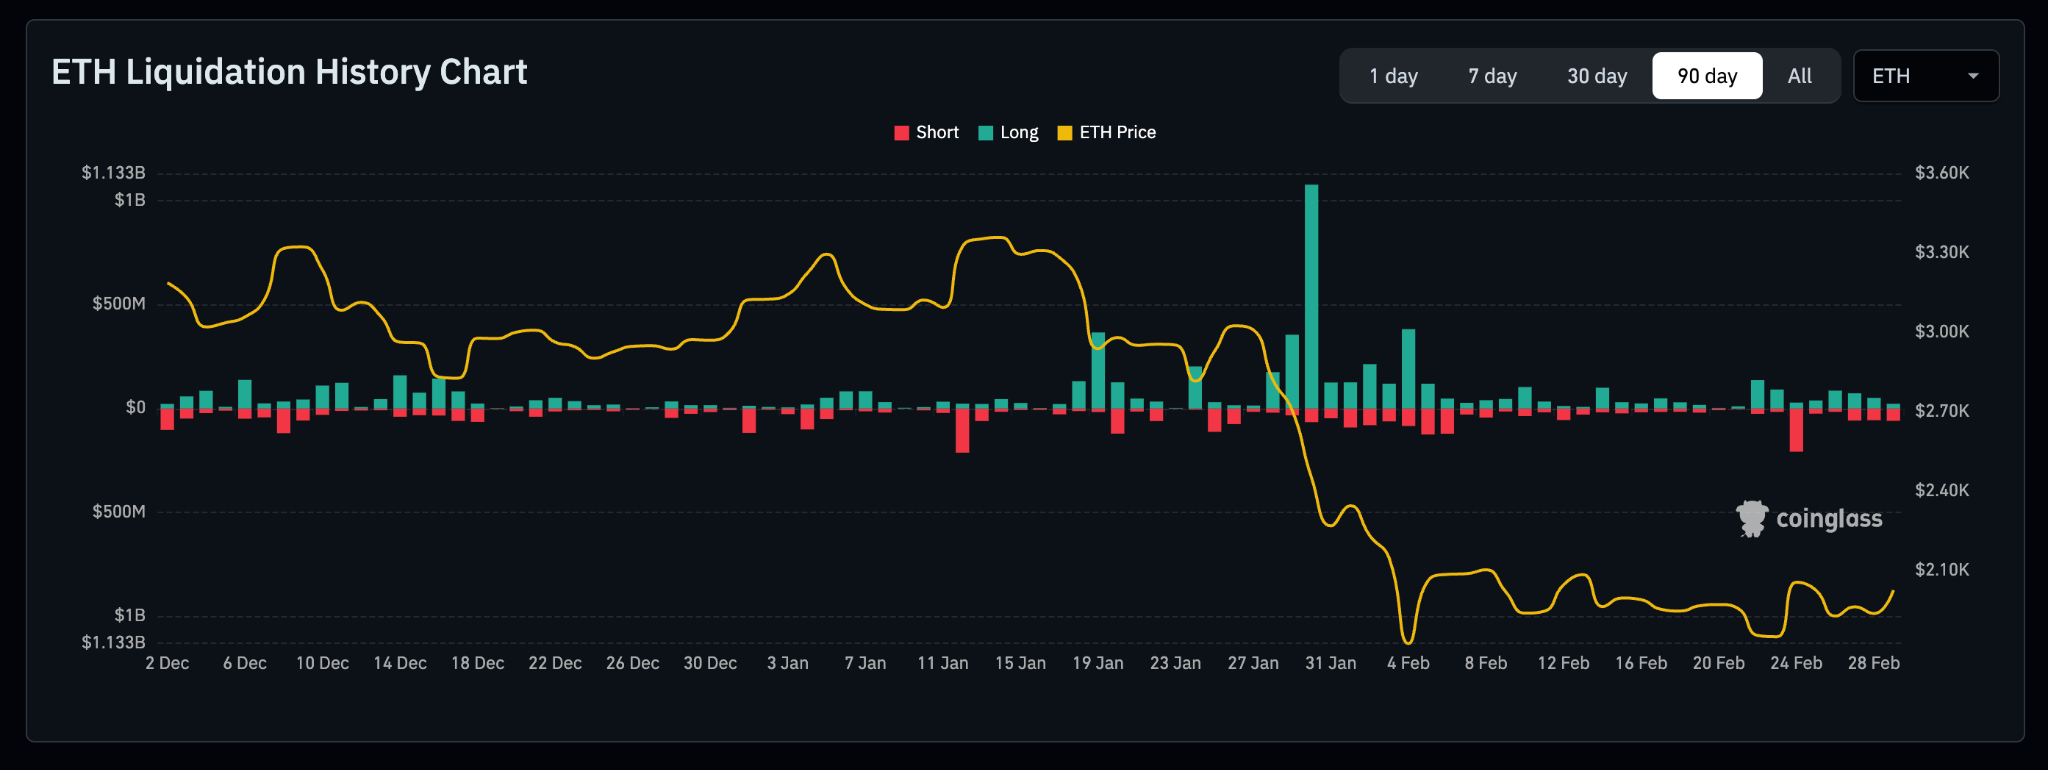2048x770 pixels.
Task: Click the 2 Dec x-axis date label
Action: click(x=167, y=663)
